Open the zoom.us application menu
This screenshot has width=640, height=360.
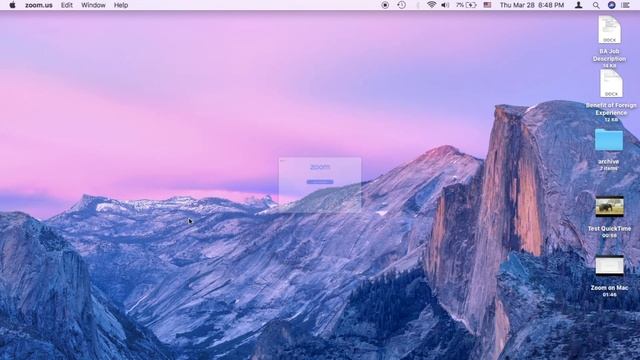point(38,5)
